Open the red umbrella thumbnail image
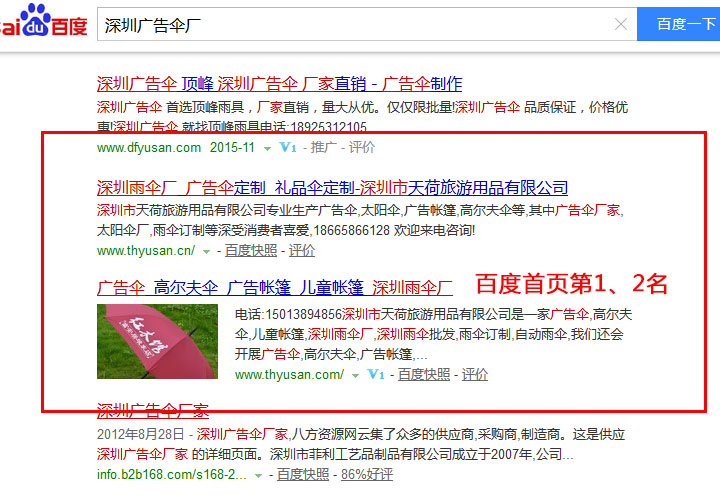 (157, 342)
